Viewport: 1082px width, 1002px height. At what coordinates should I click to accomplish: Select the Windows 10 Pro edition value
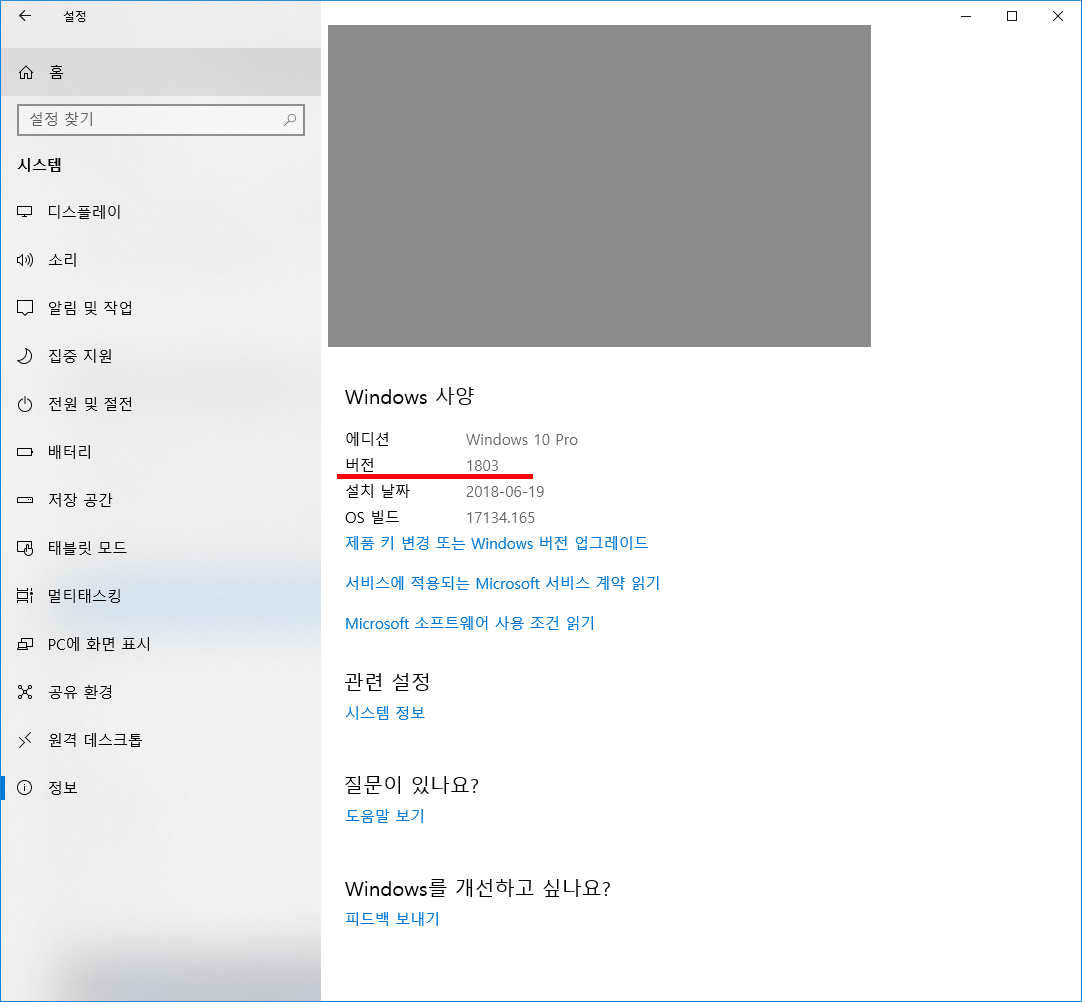pyautogui.click(x=522, y=440)
